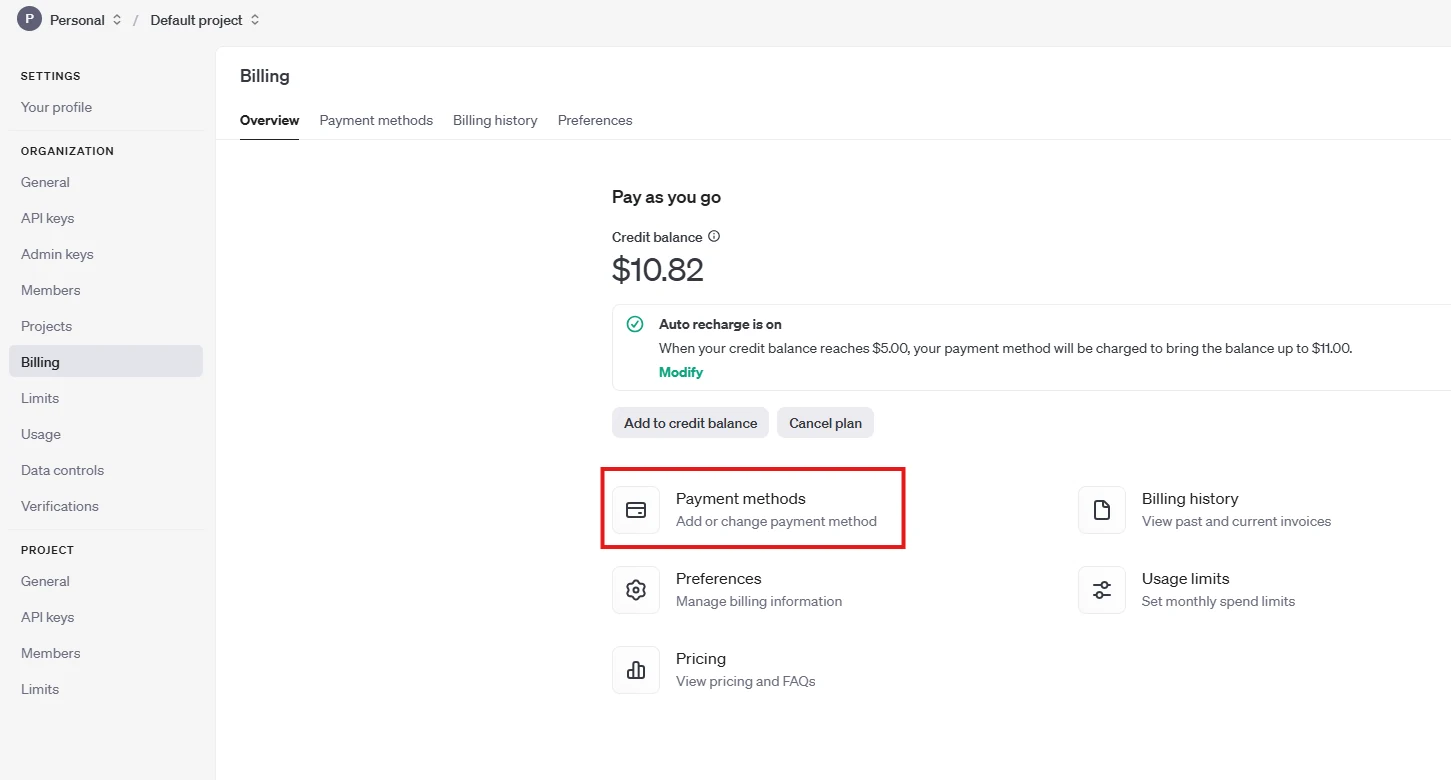Open Projects in the sidebar

(46, 326)
